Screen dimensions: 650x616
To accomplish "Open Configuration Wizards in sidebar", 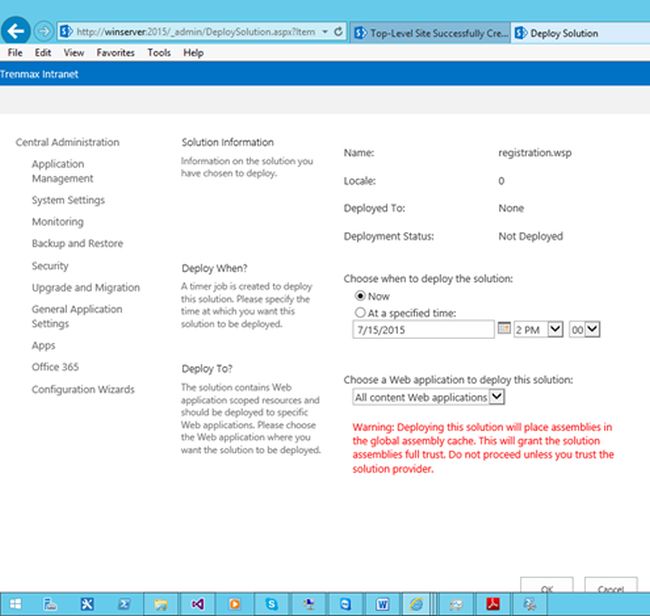I will (x=83, y=389).
